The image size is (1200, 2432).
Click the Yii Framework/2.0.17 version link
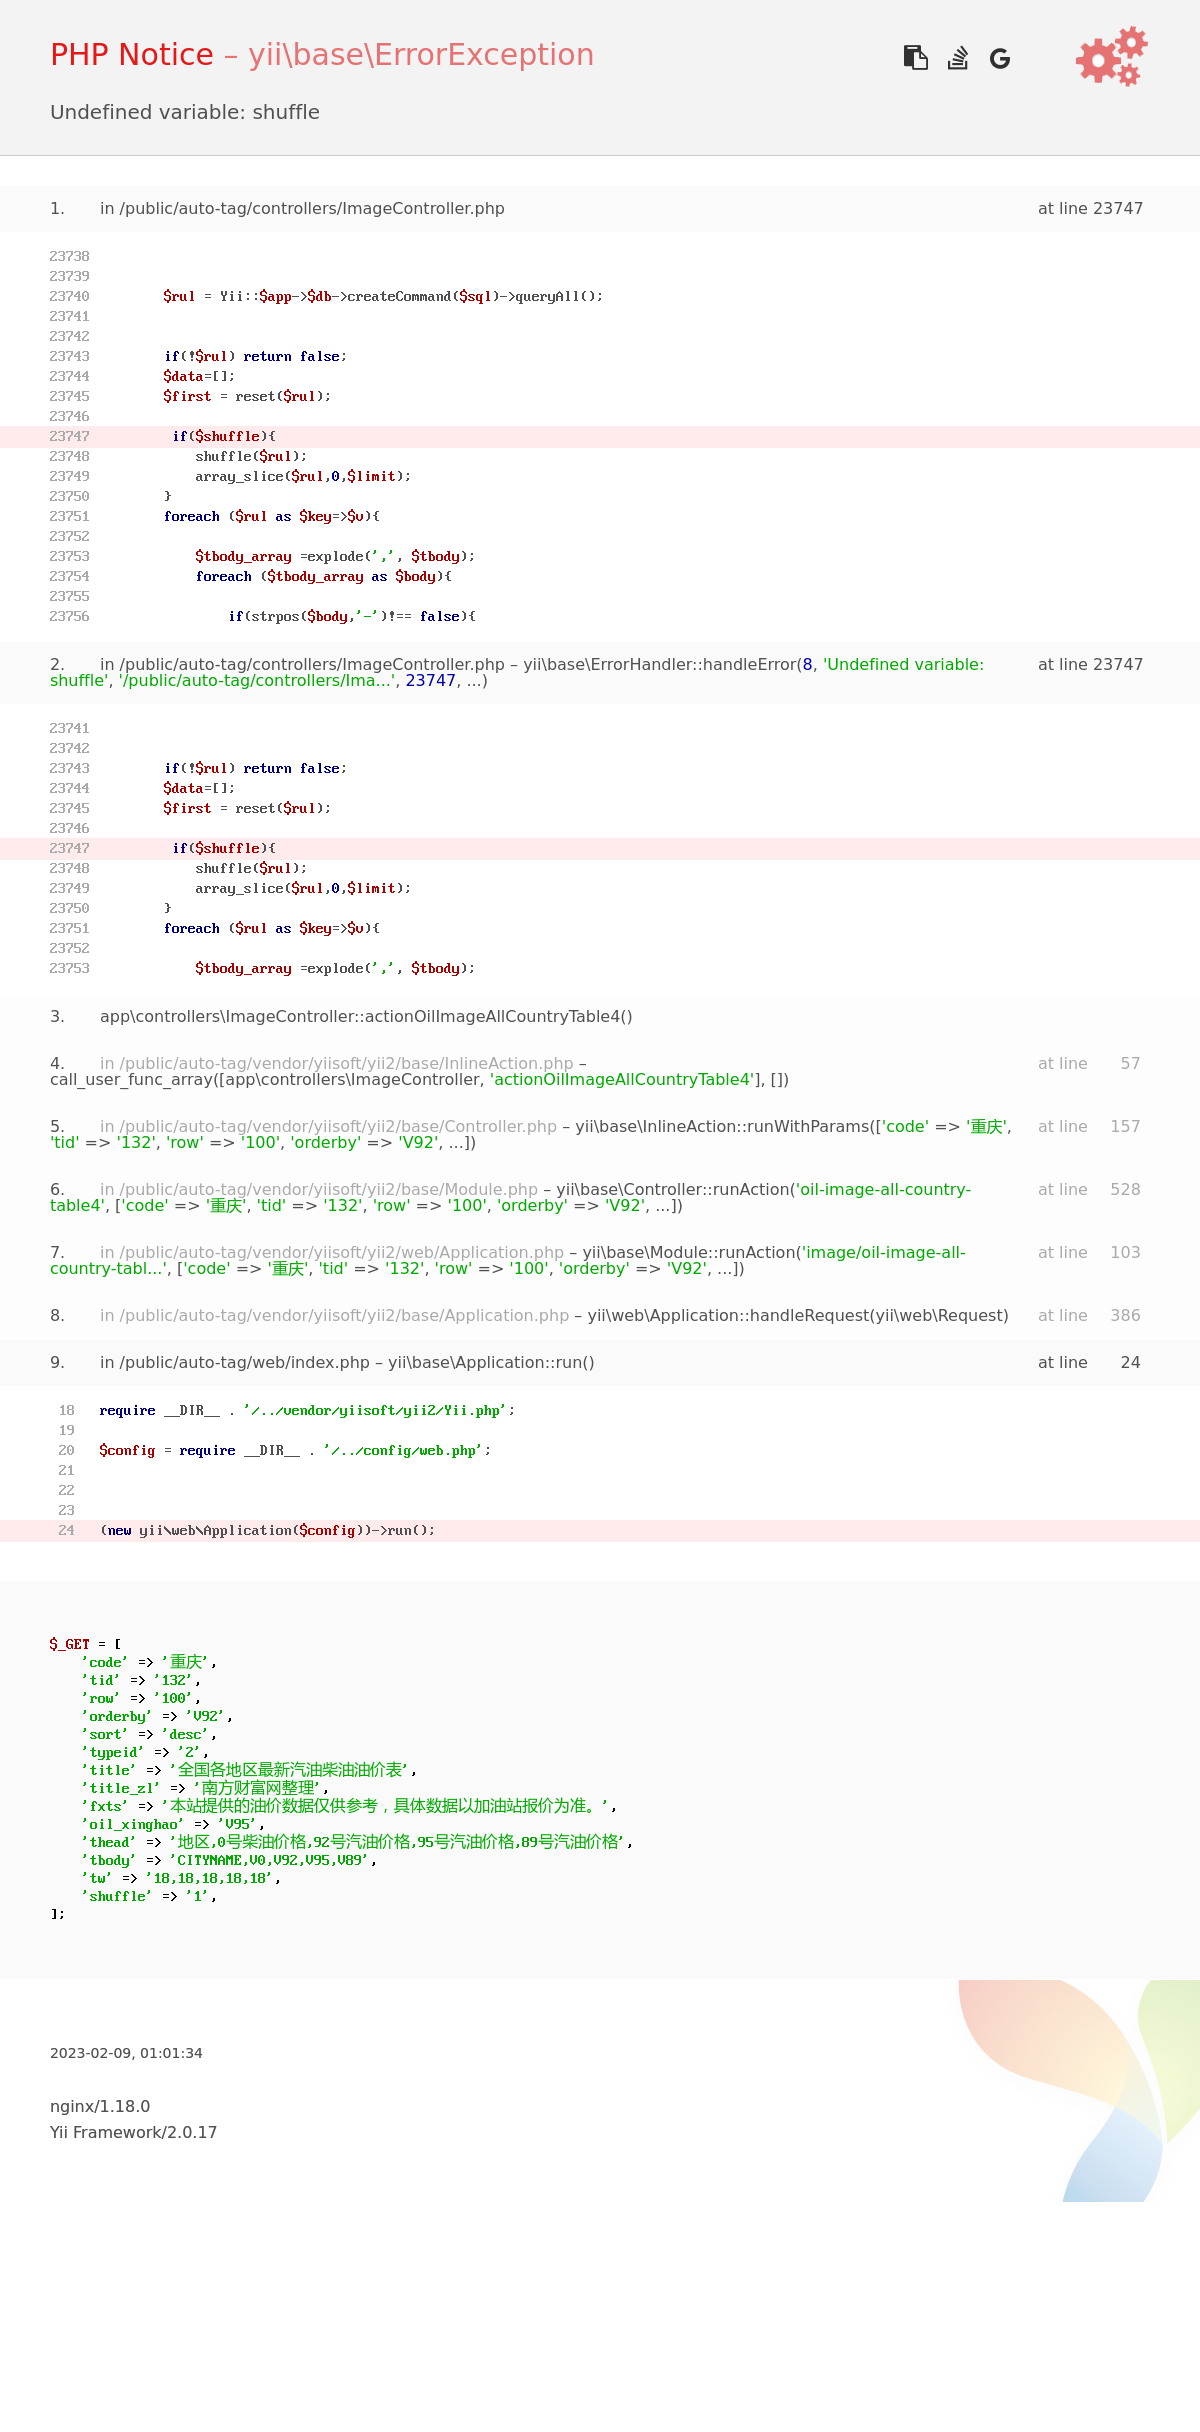pyautogui.click(x=133, y=2132)
